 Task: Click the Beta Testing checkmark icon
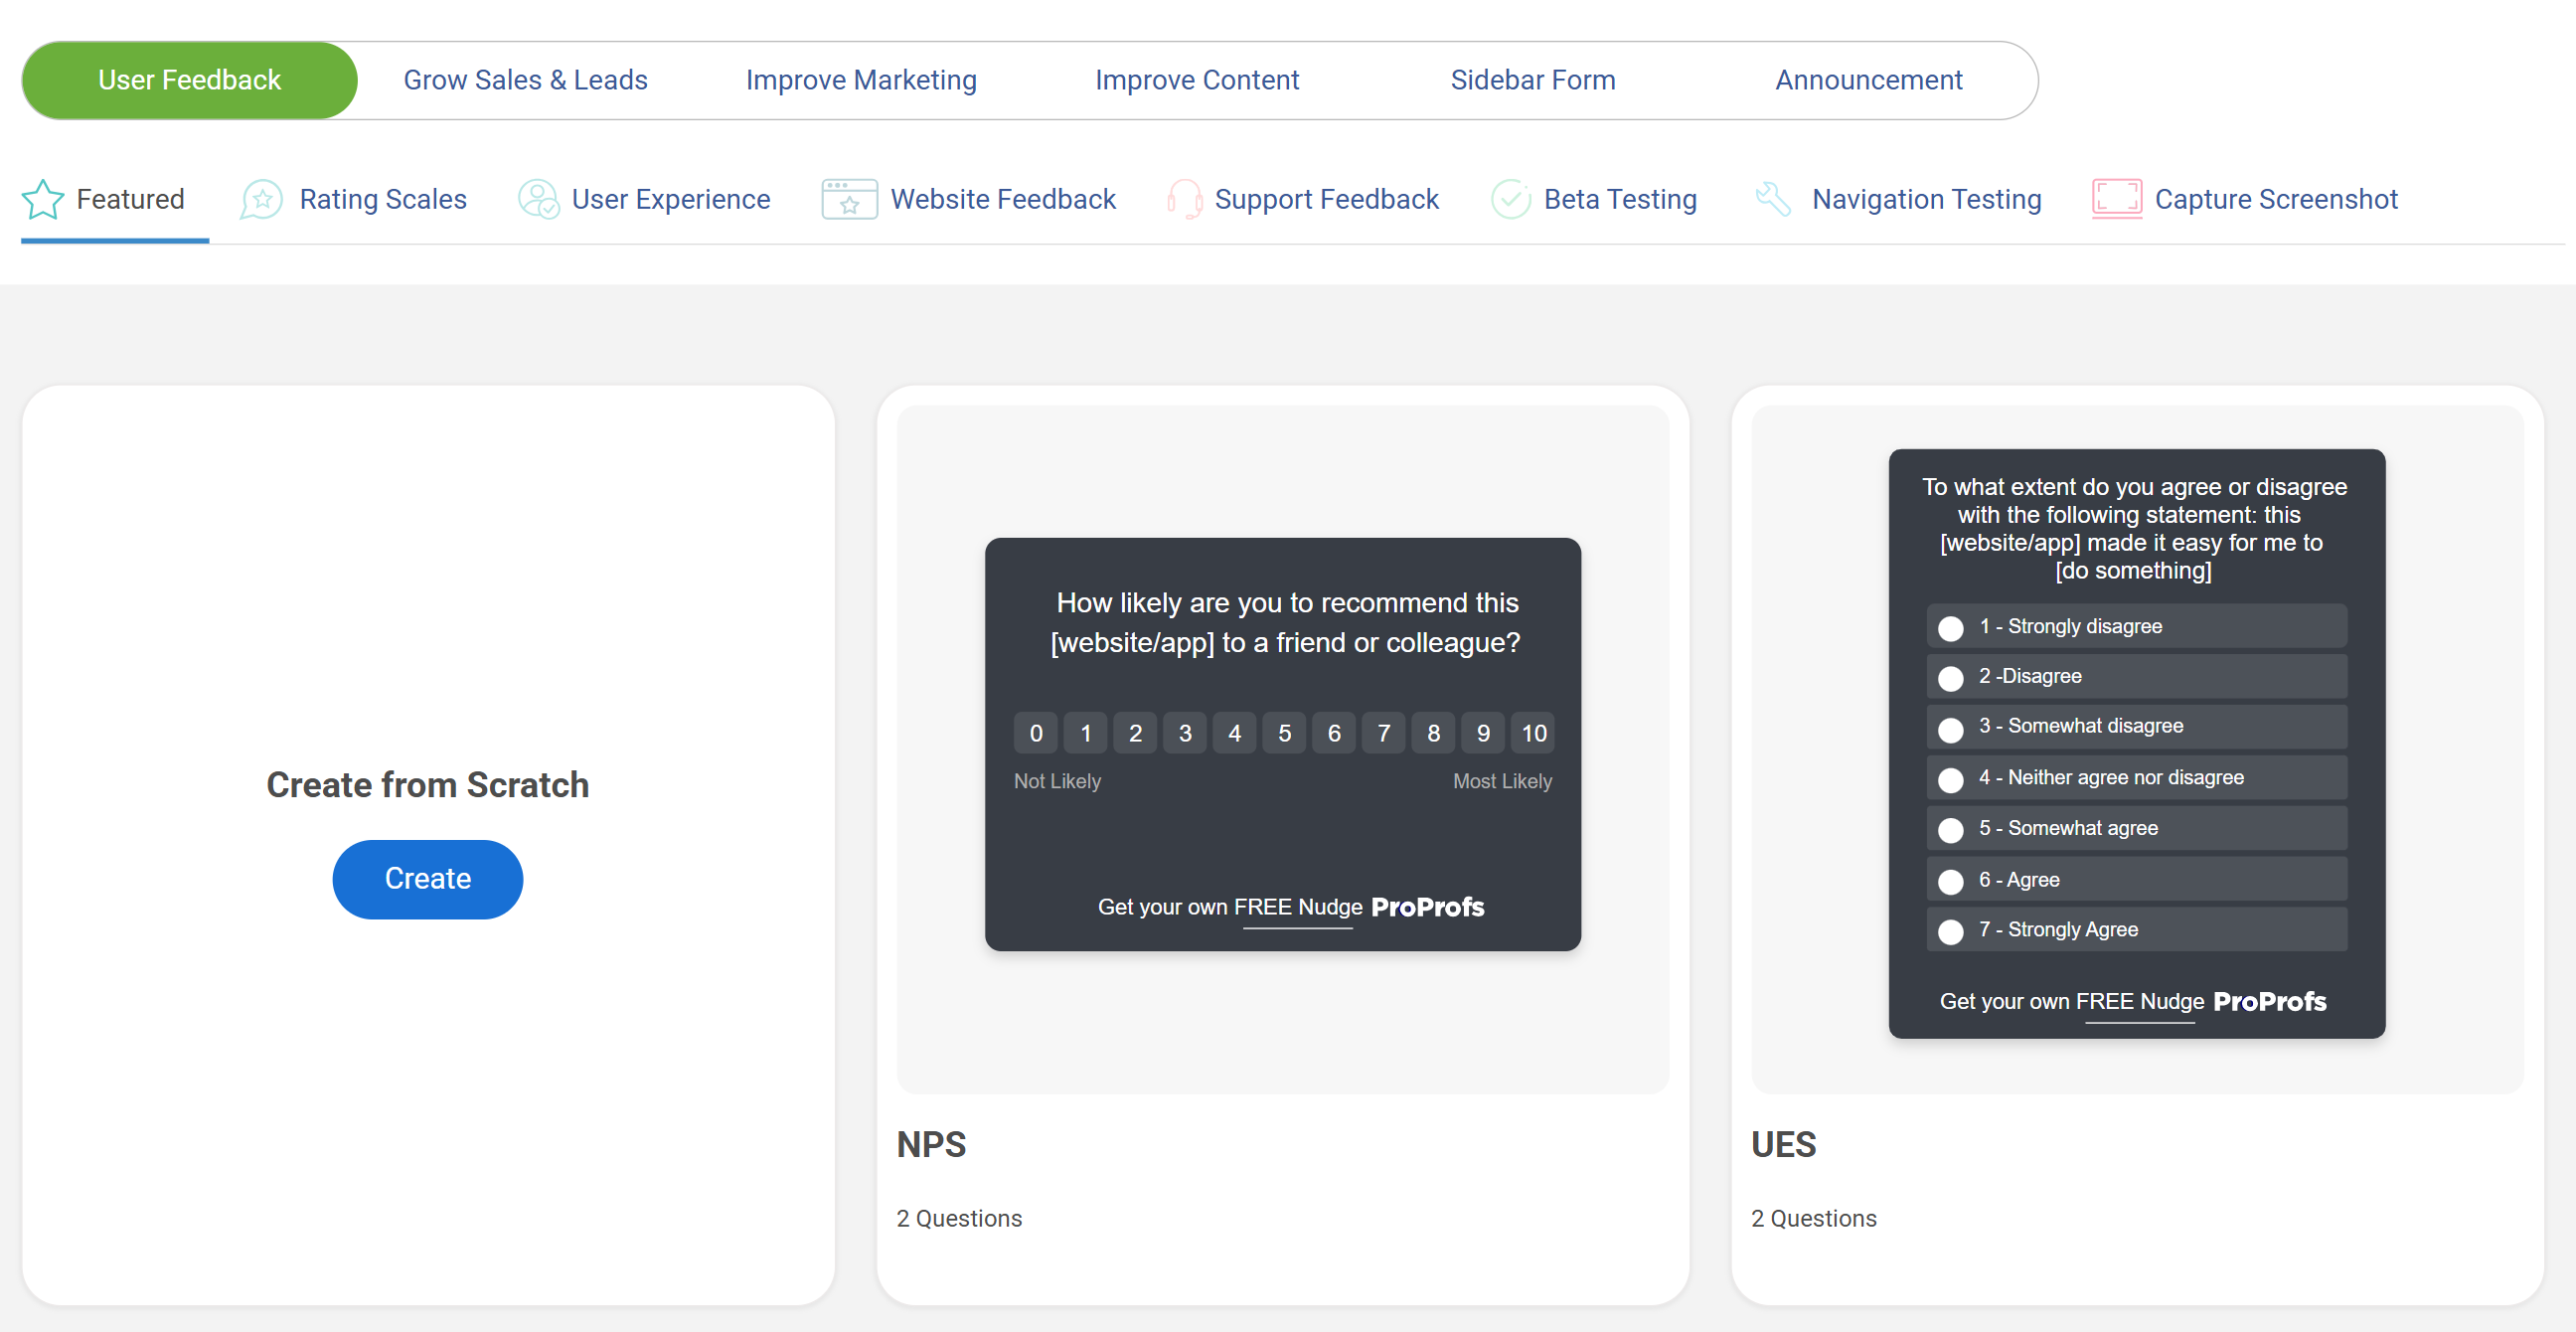pyautogui.click(x=1510, y=200)
